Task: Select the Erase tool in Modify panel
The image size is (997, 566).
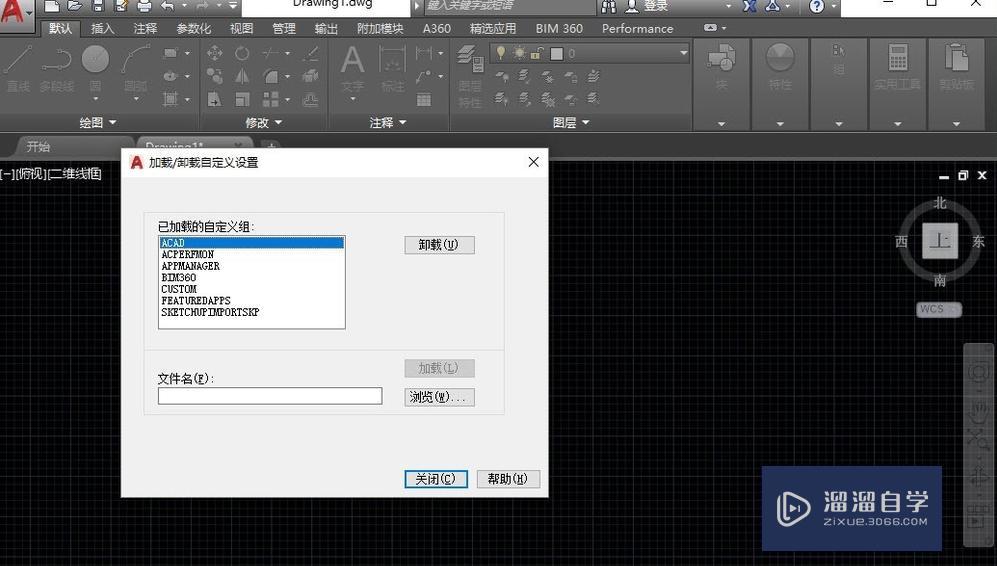Action: pyautogui.click(x=310, y=53)
